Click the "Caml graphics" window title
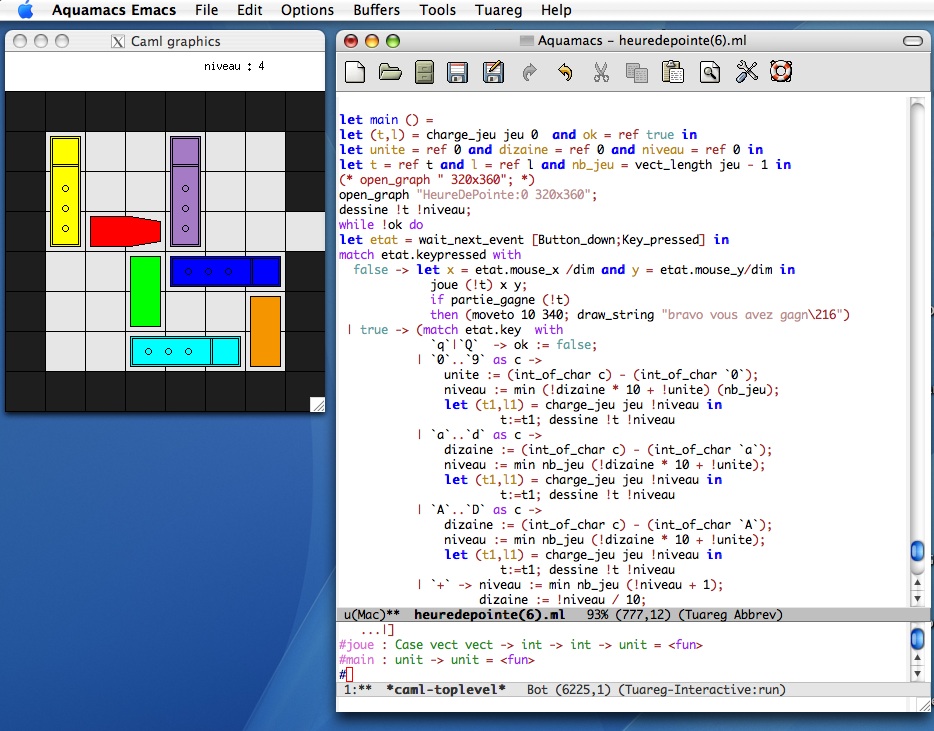 pos(176,41)
